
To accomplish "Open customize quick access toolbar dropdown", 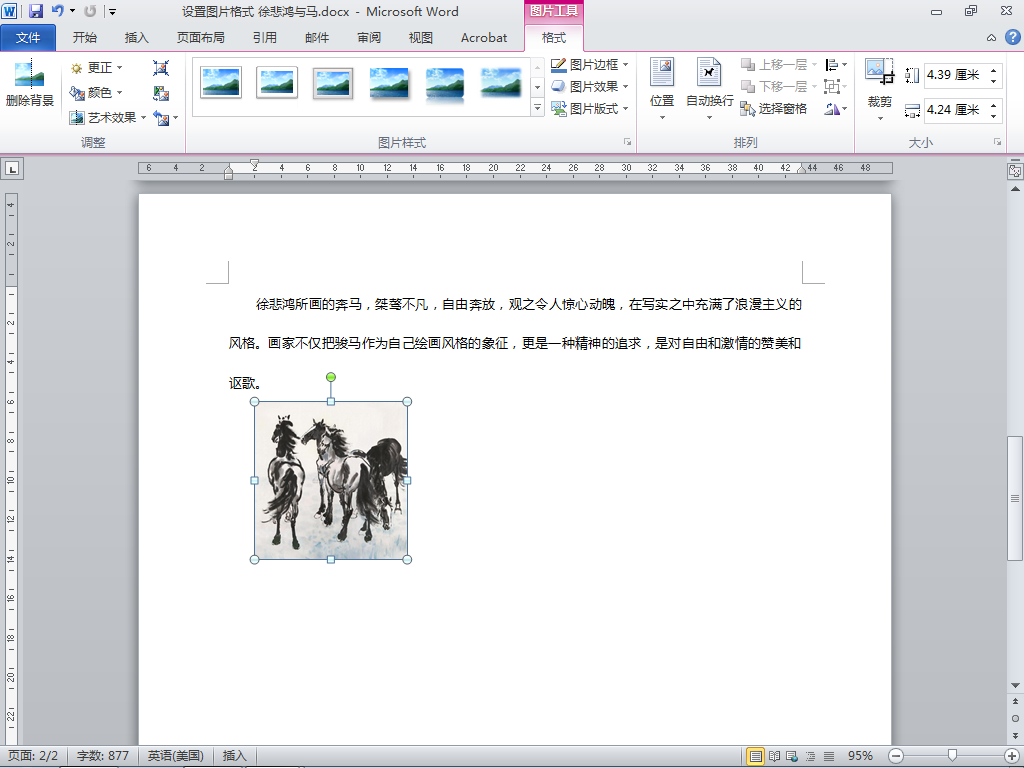I will (112, 11).
